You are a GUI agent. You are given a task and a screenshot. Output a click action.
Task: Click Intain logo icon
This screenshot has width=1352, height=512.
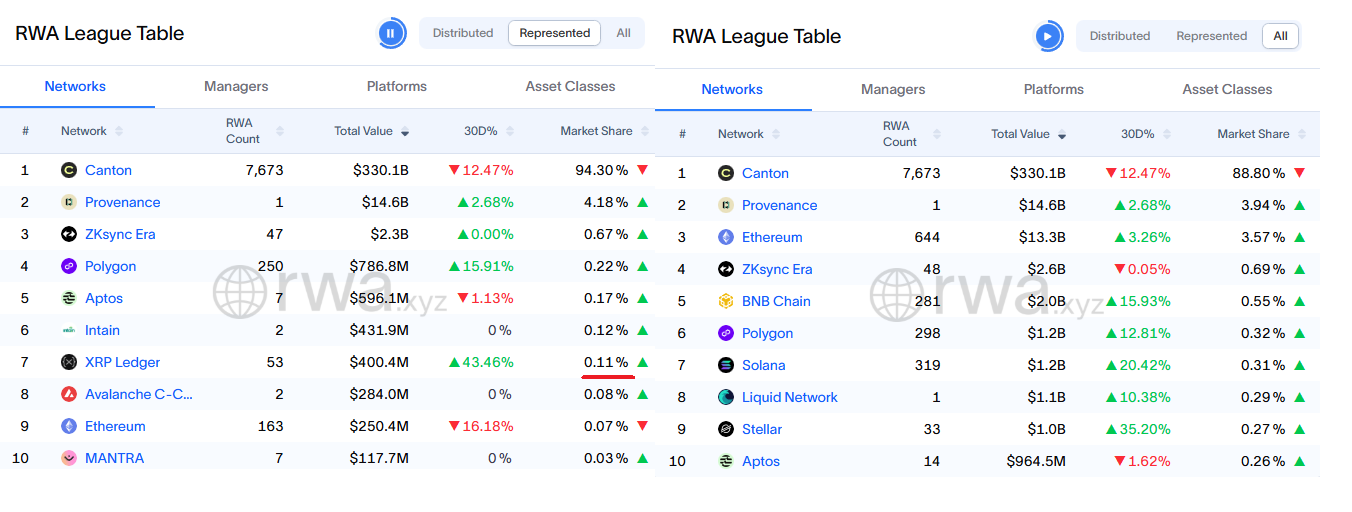pos(69,330)
